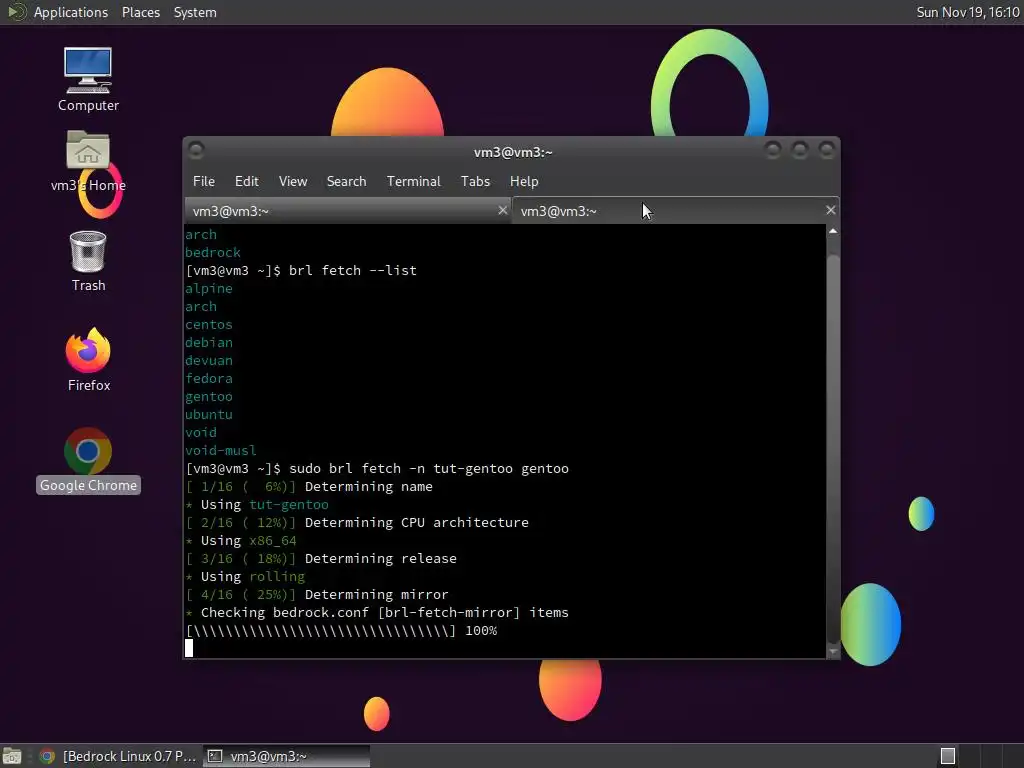
Task: Click the workspace switcher square in bottom panel
Action: pos(948,756)
